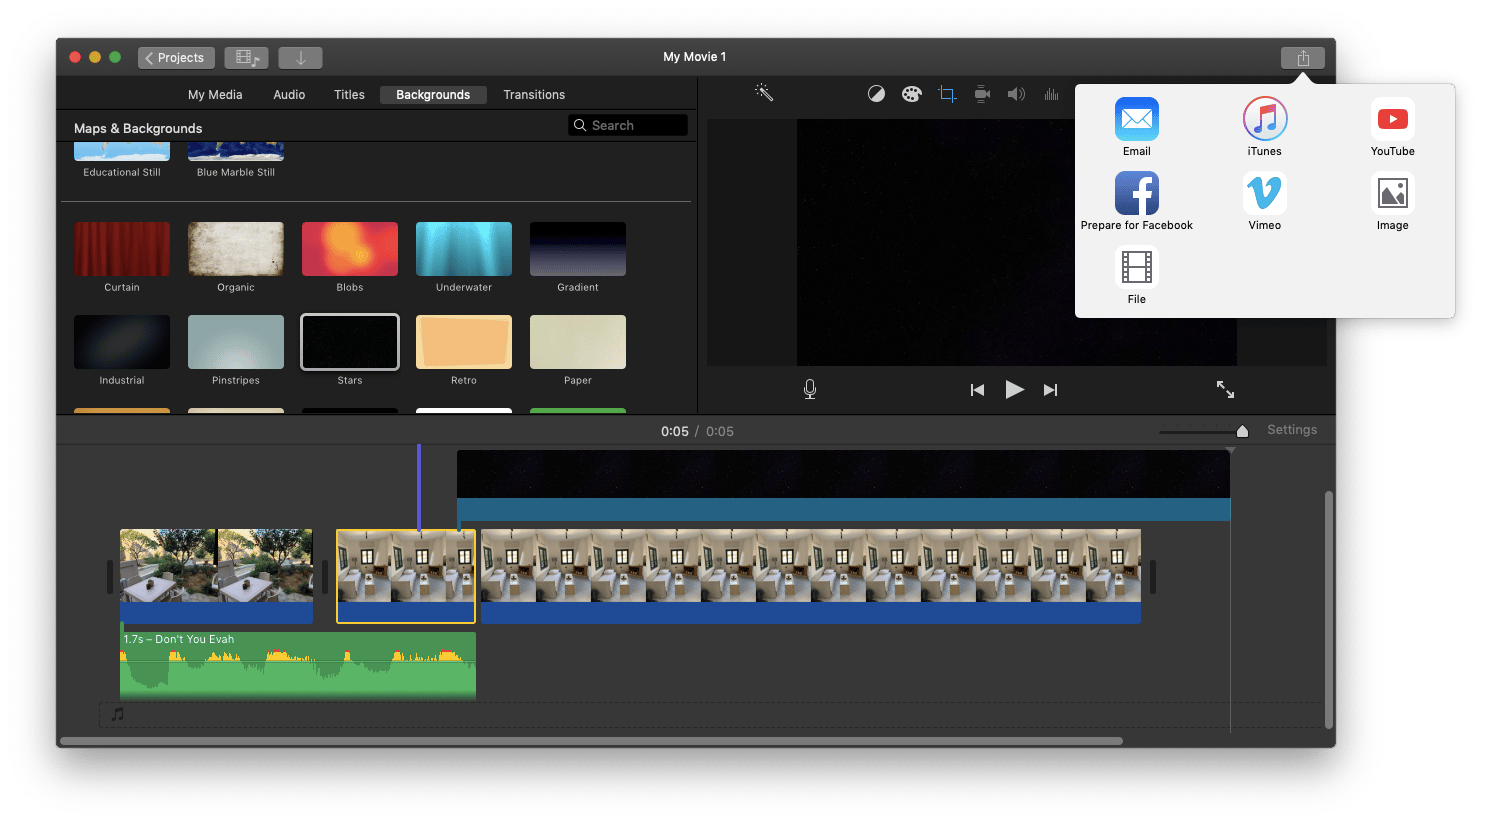Share movie via Email
1491x822 pixels.
[x=1136, y=127]
